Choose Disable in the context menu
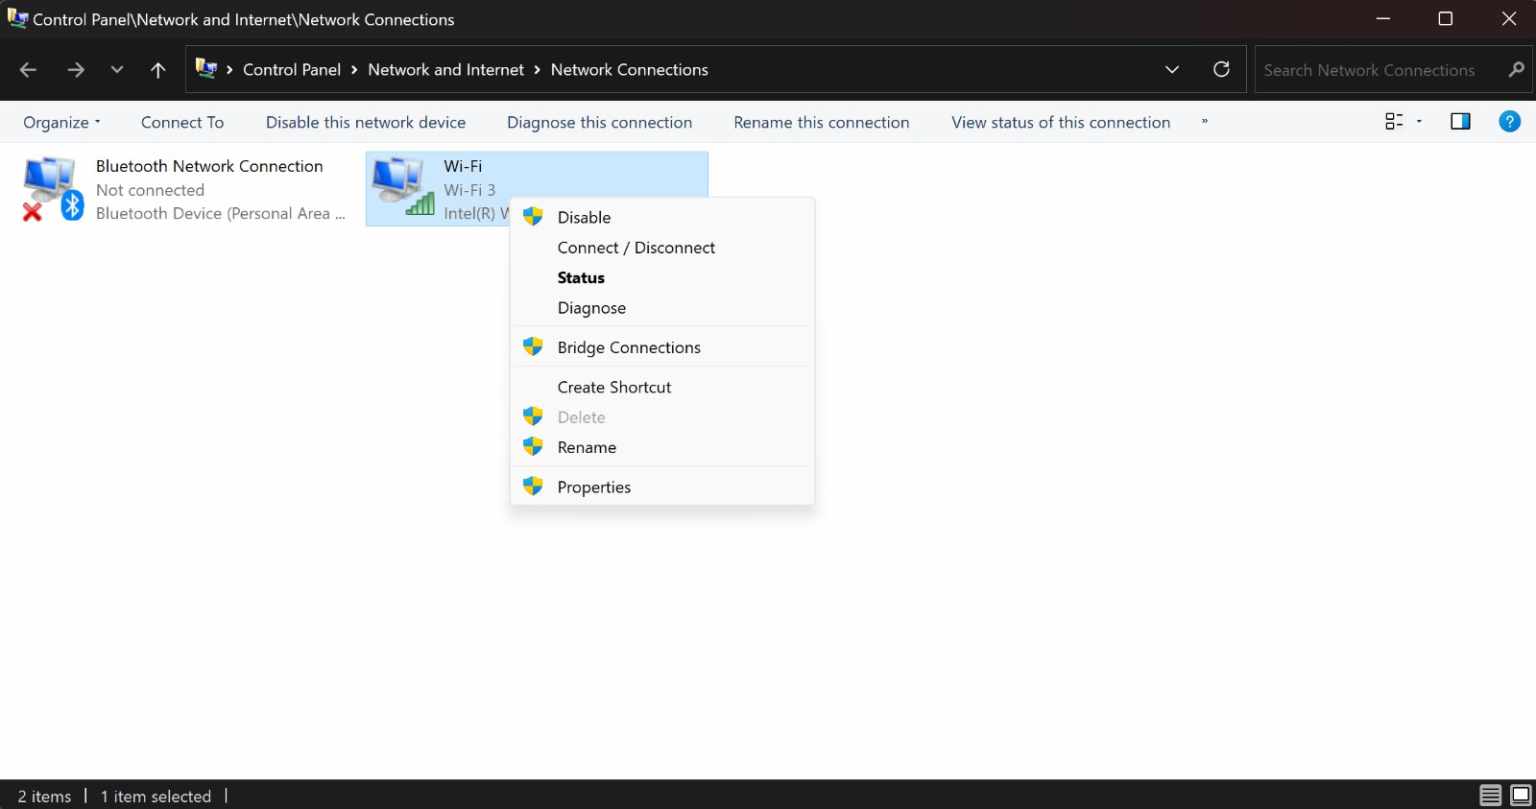 click(x=662, y=217)
